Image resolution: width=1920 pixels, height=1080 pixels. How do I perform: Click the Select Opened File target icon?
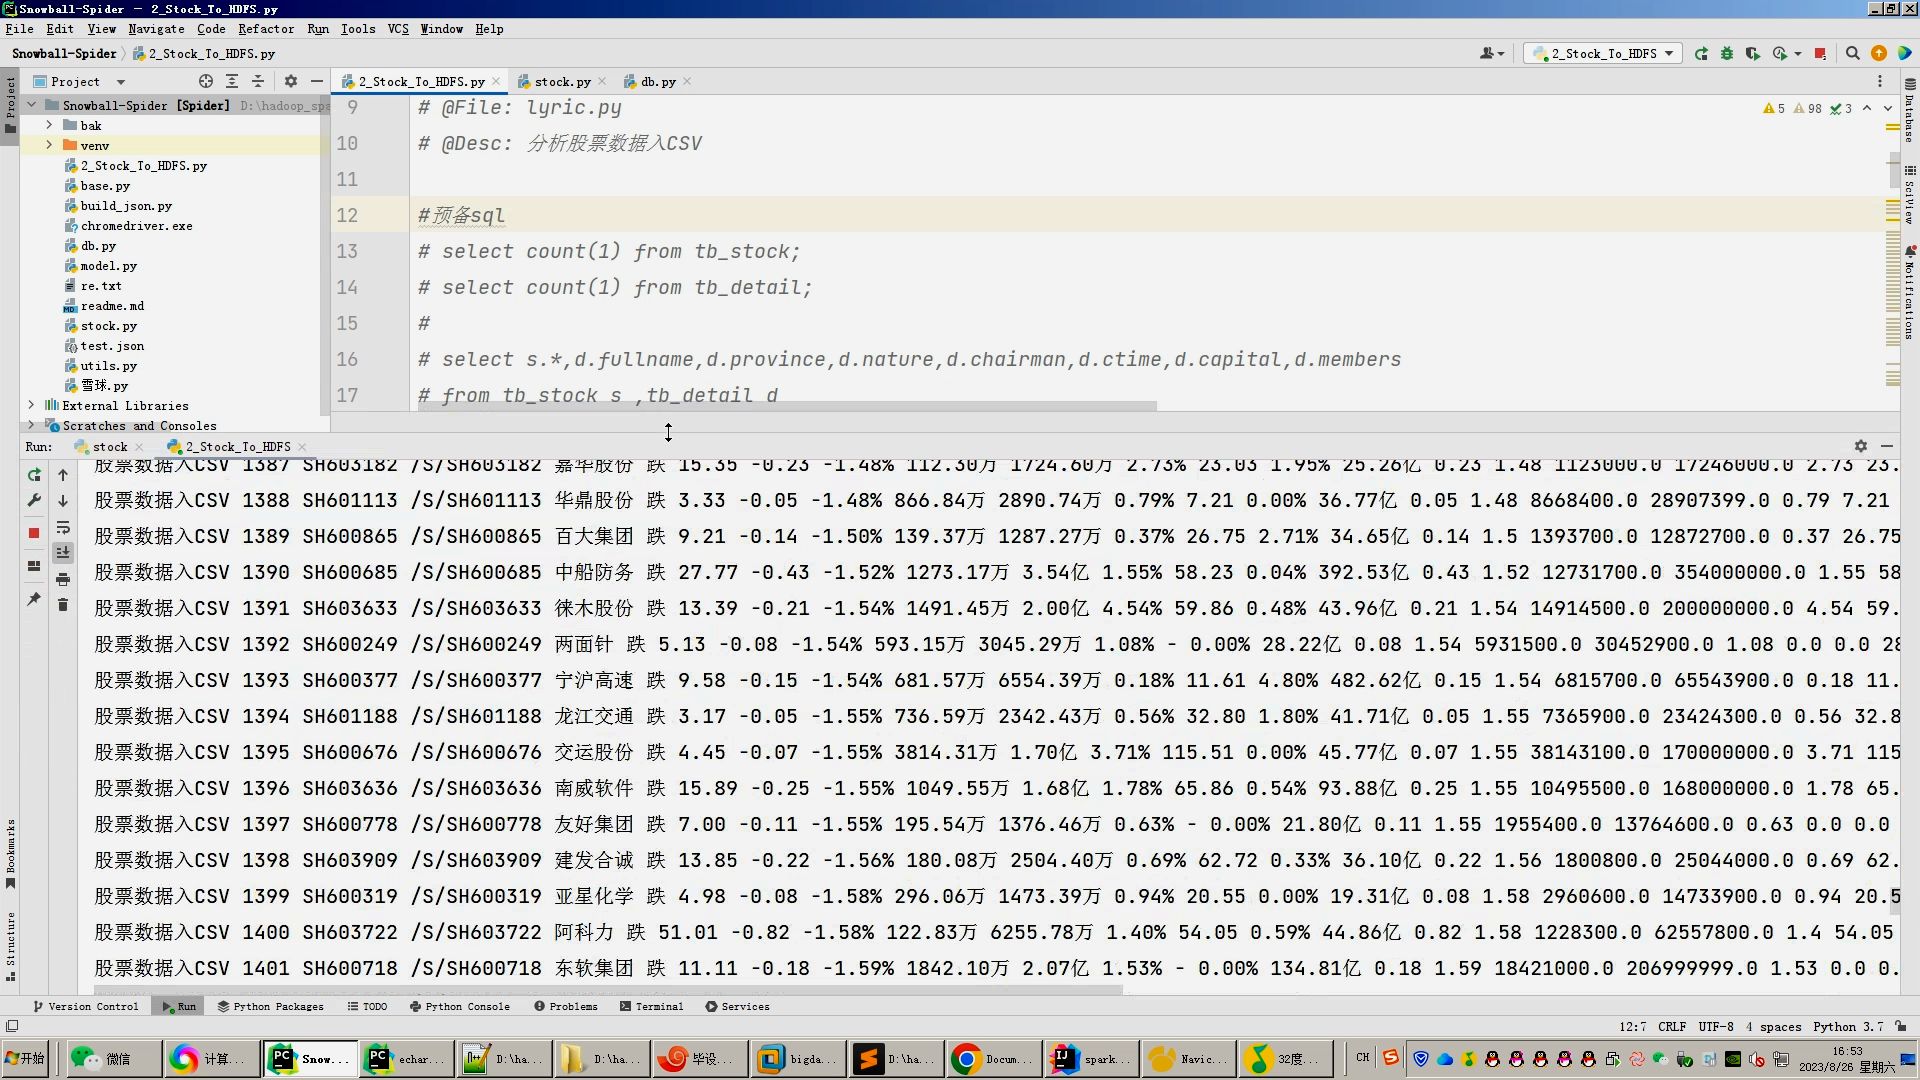[206, 82]
